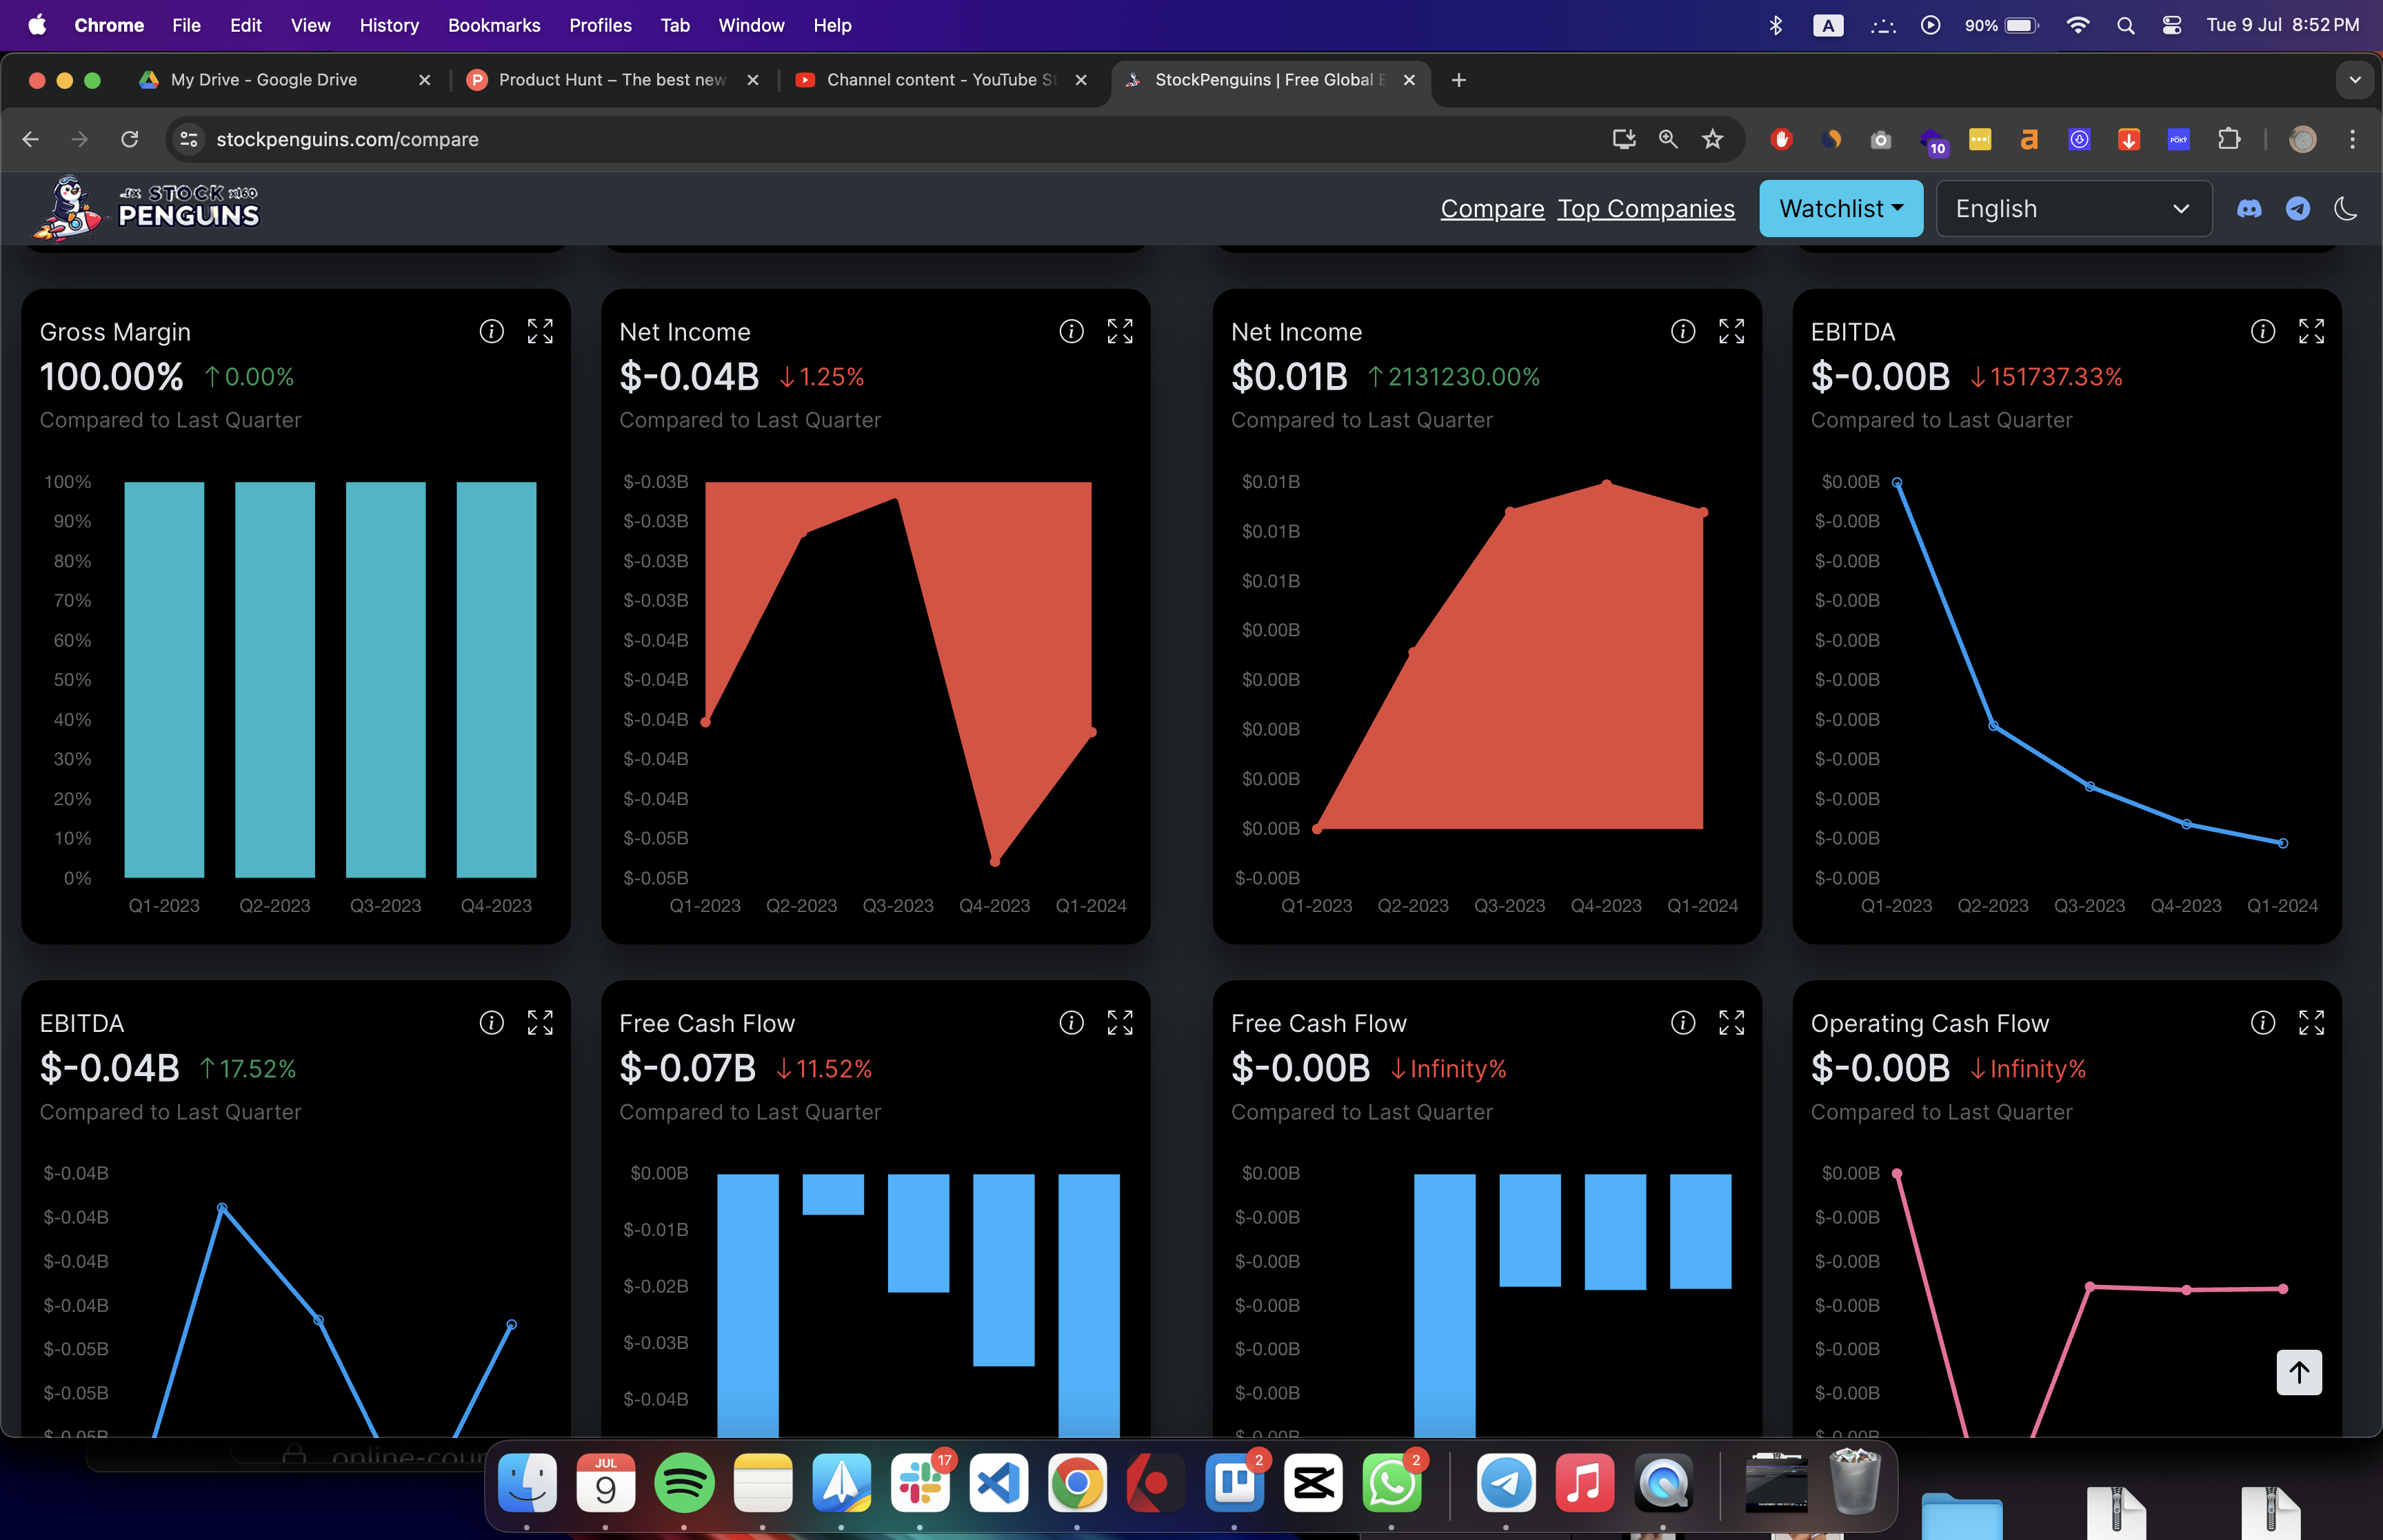Open info icon on Free Cash Flow $-0.07B card
Viewport: 2383px width, 1540px height.
1071,1022
